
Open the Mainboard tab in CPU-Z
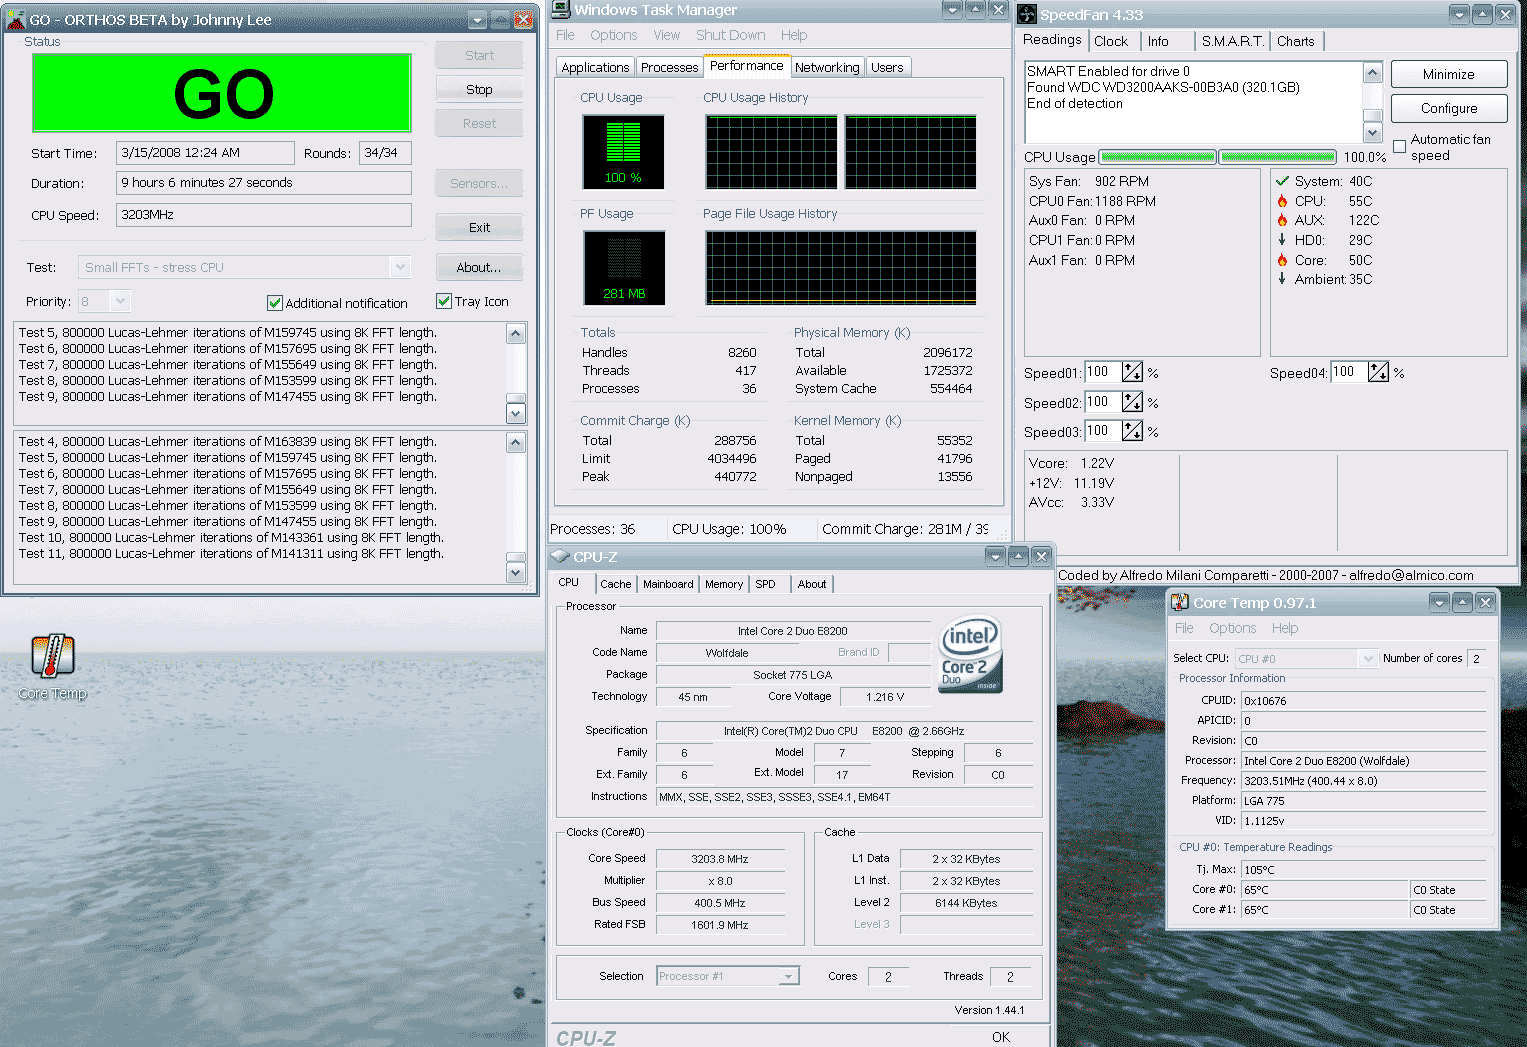click(668, 584)
